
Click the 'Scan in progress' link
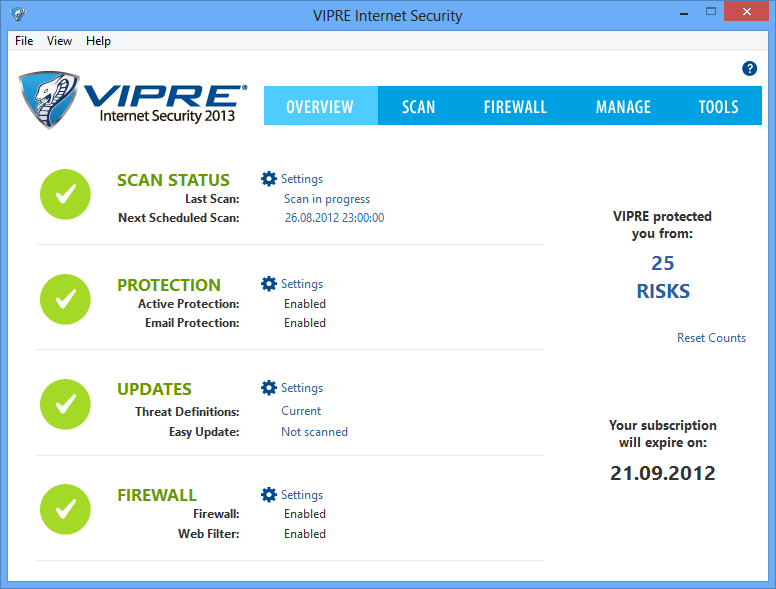(327, 199)
